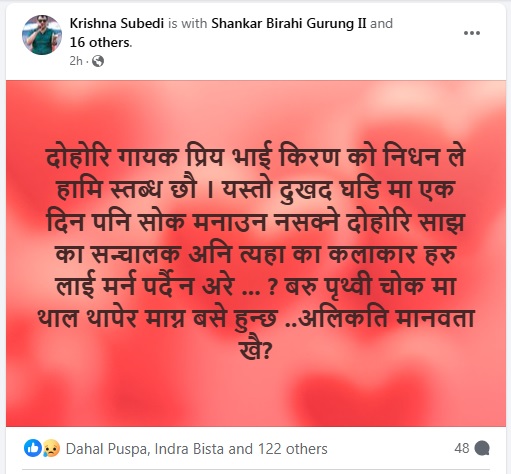Open the Krishna Subedi profile name link
The image size is (511, 474).
[117, 23]
